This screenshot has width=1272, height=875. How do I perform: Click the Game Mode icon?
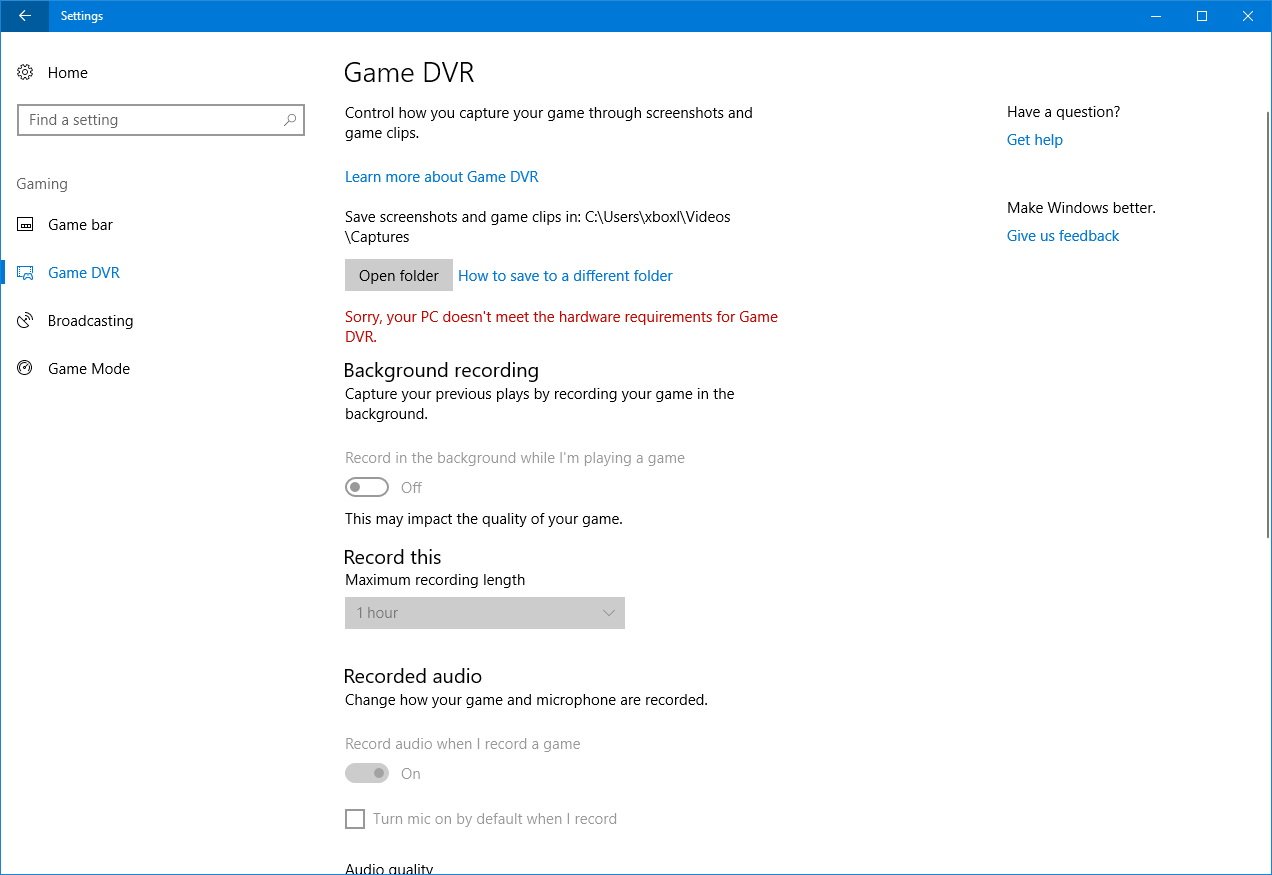click(26, 369)
